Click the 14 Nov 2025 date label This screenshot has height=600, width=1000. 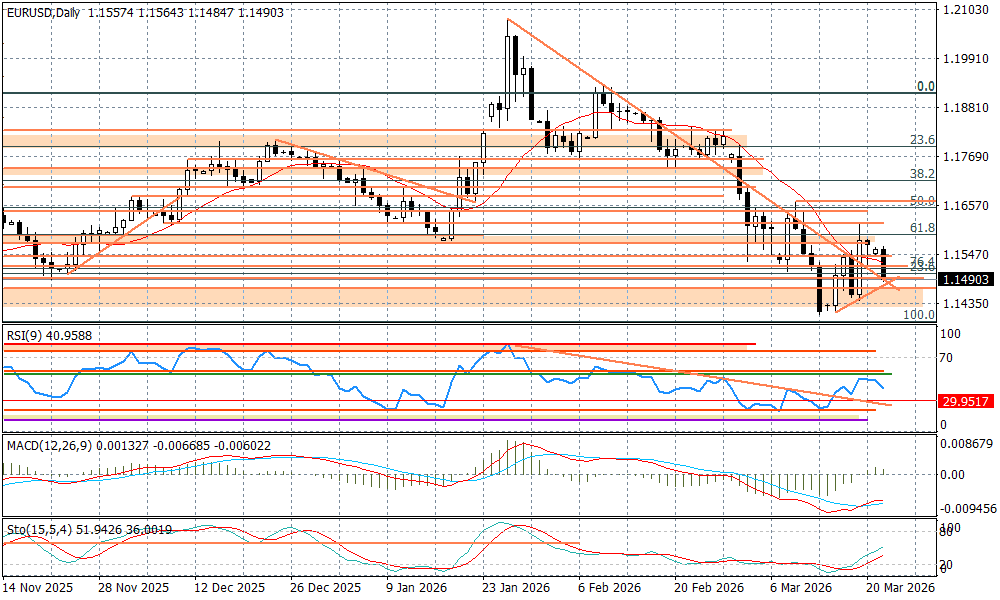coord(37,589)
